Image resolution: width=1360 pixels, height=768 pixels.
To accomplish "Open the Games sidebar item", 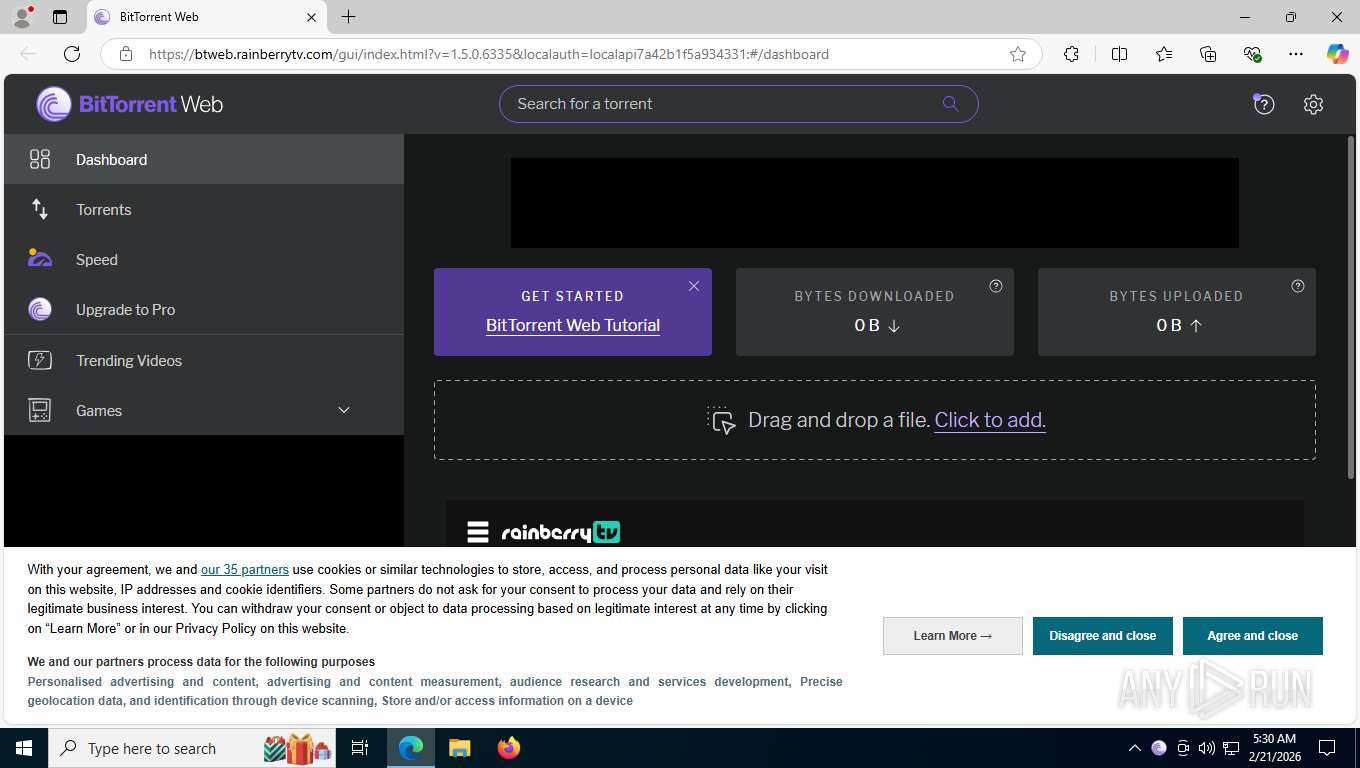I will 204,410.
